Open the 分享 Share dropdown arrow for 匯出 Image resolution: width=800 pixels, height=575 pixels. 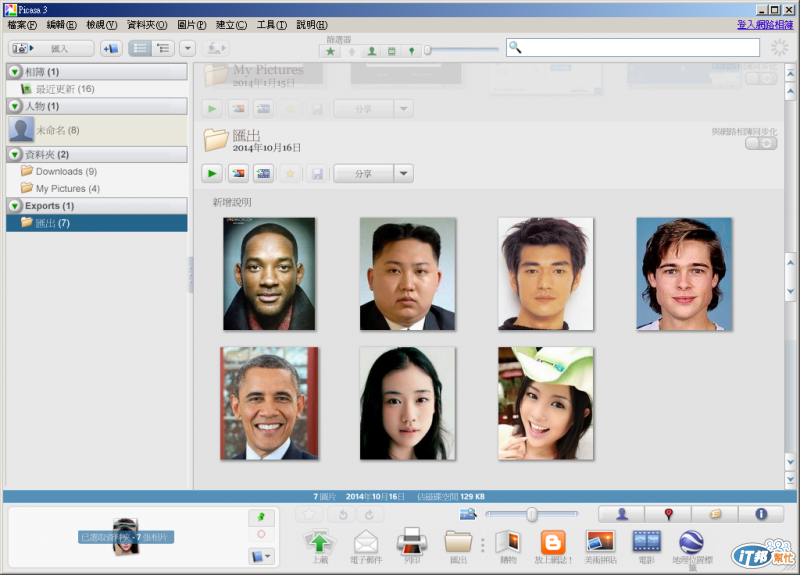404,173
